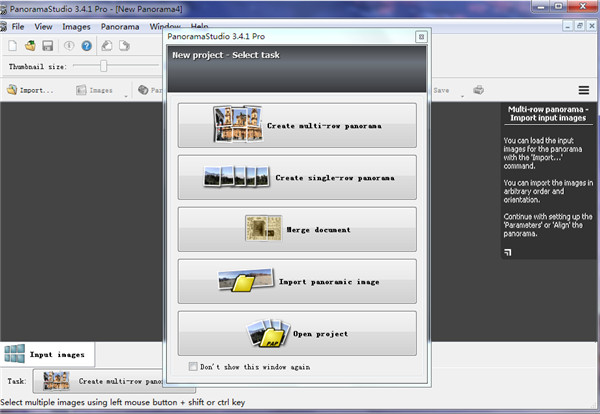The height and width of the screenshot is (414, 600).
Task: Select the Input images tab
Action: click(x=47, y=354)
